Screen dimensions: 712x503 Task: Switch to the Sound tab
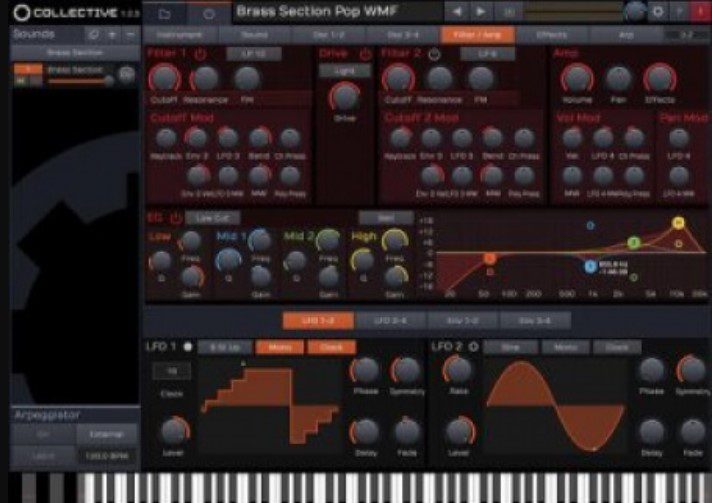[254, 35]
